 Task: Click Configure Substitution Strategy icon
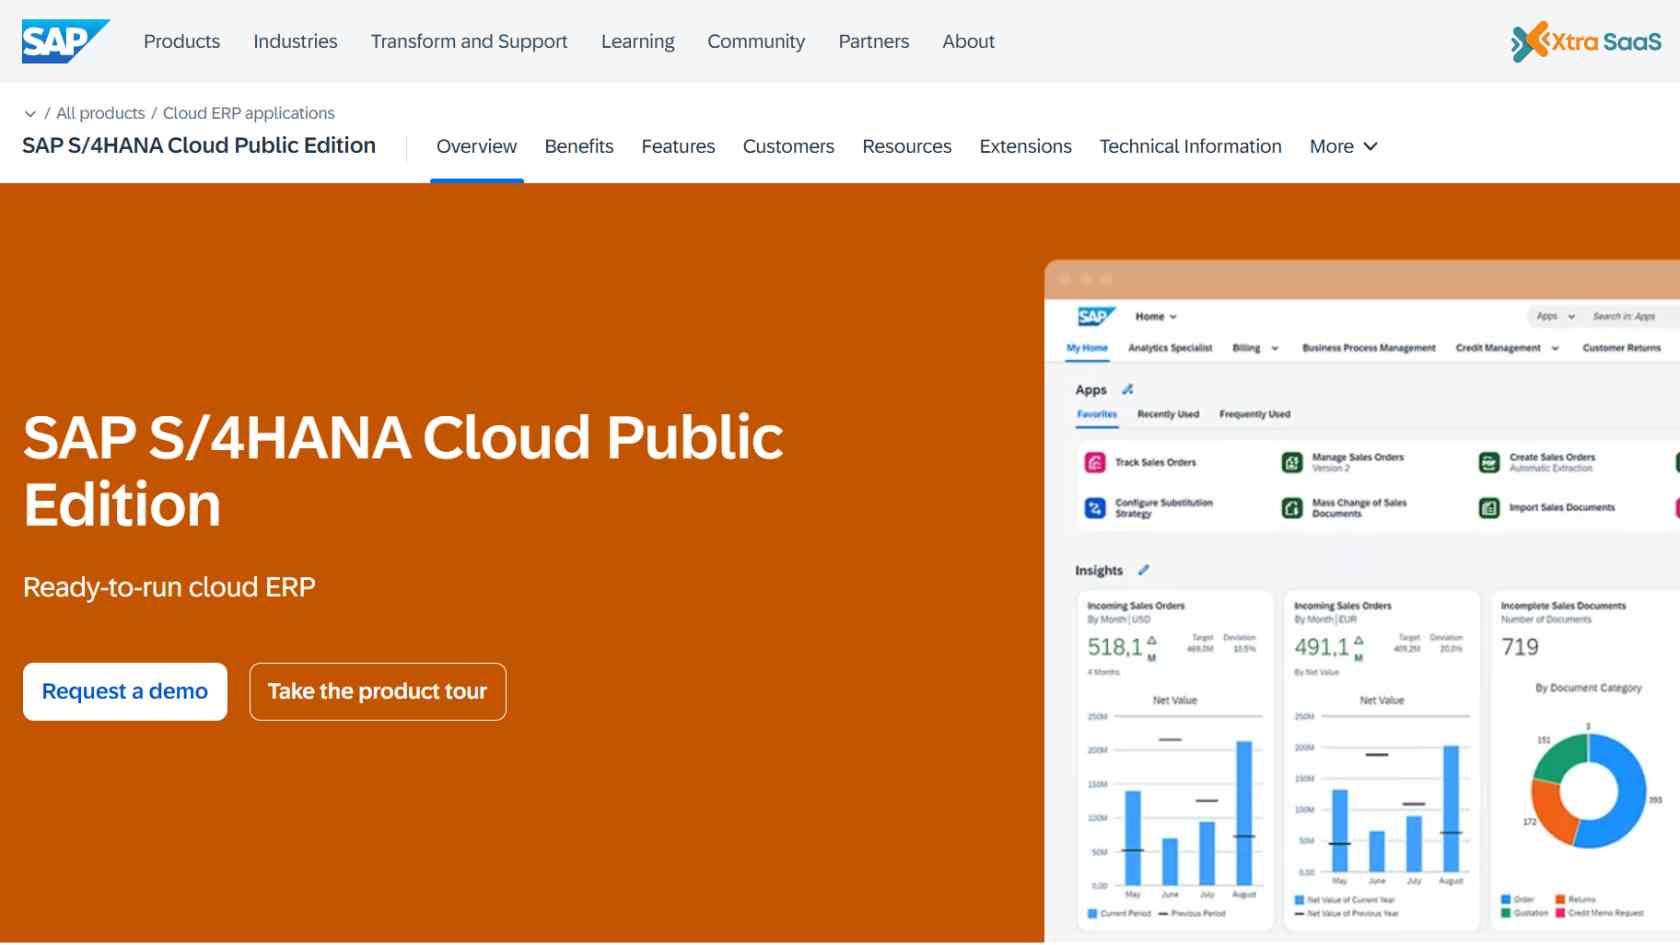coord(1095,508)
